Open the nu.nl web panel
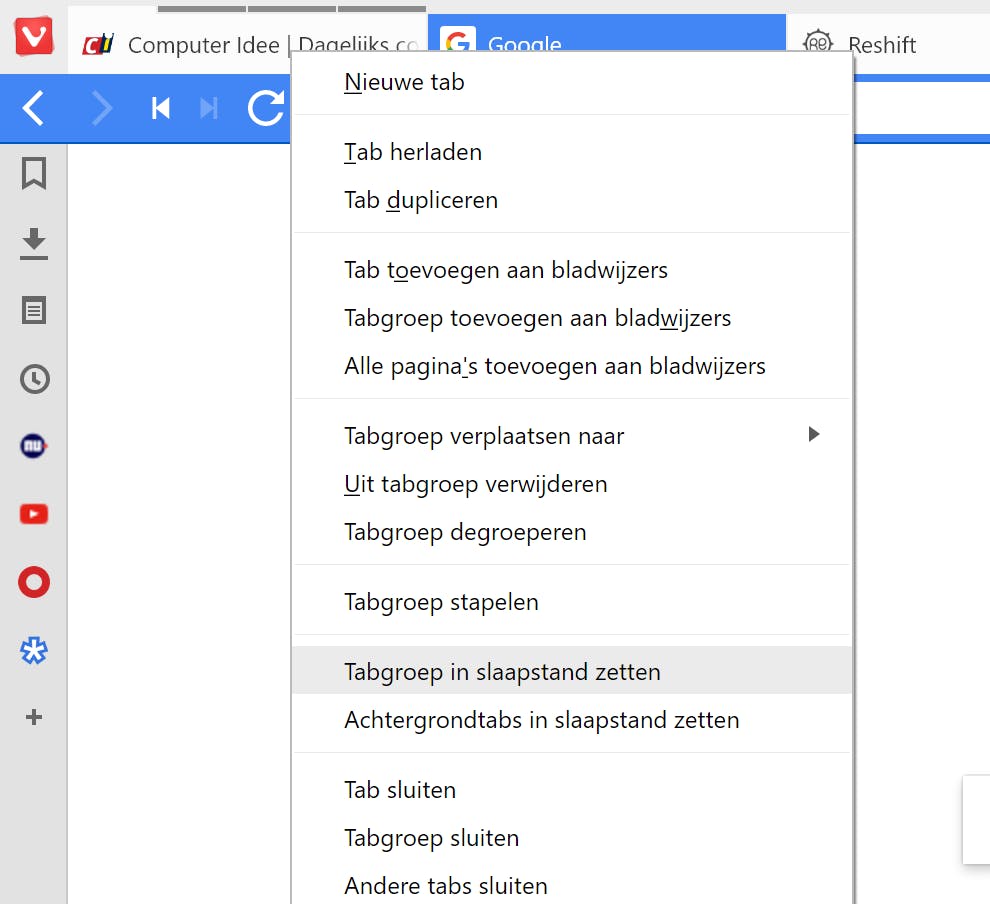Viewport: 990px width, 904px height. pos(34,446)
